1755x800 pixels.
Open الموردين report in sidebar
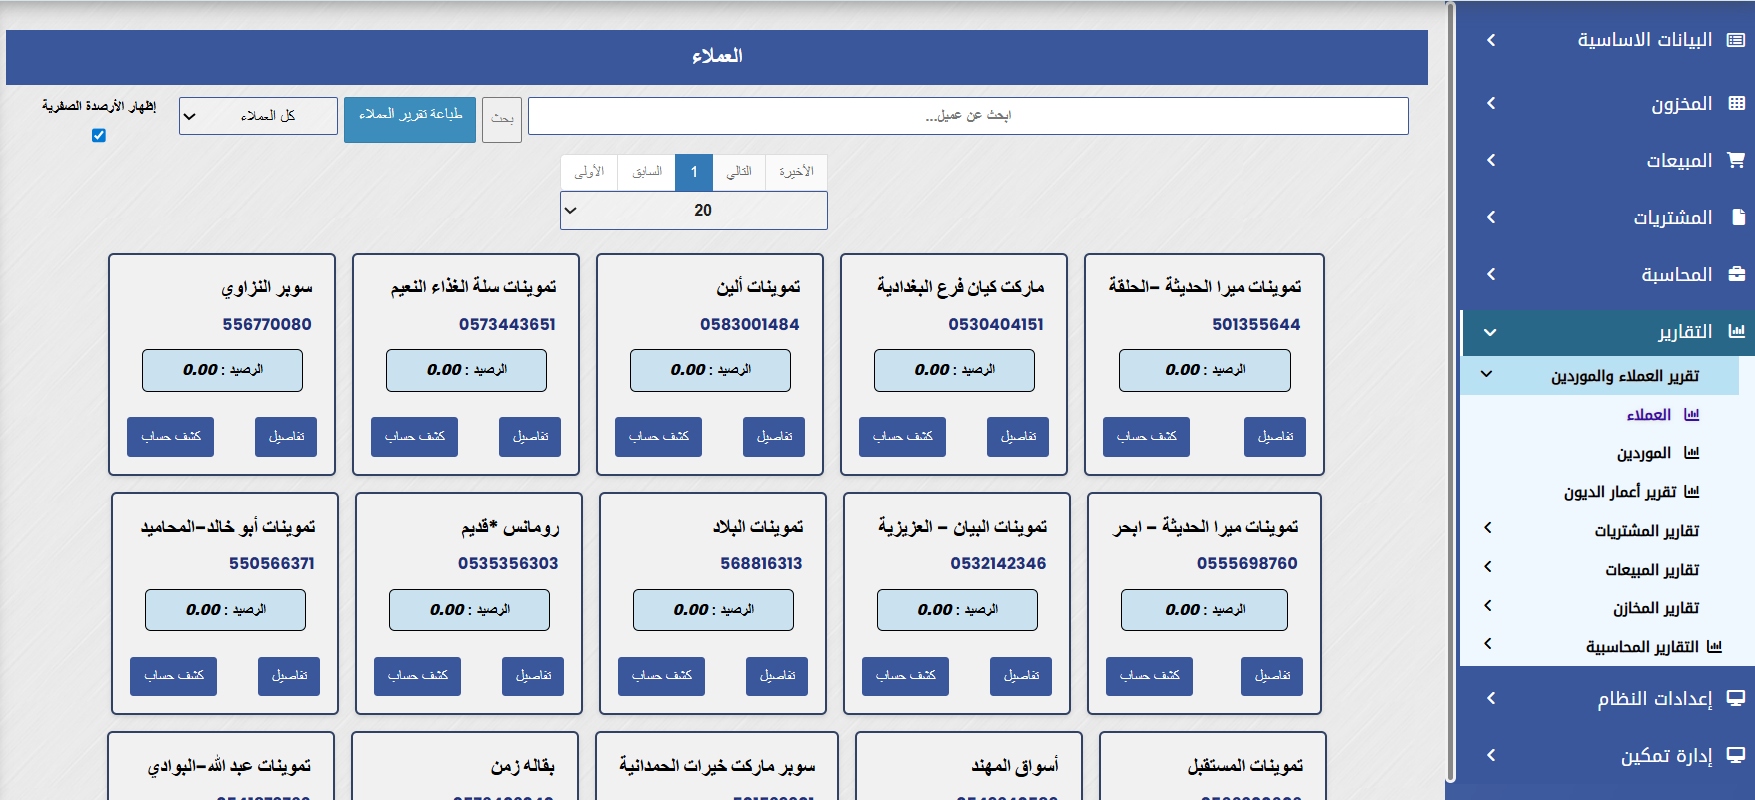tap(1644, 453)
